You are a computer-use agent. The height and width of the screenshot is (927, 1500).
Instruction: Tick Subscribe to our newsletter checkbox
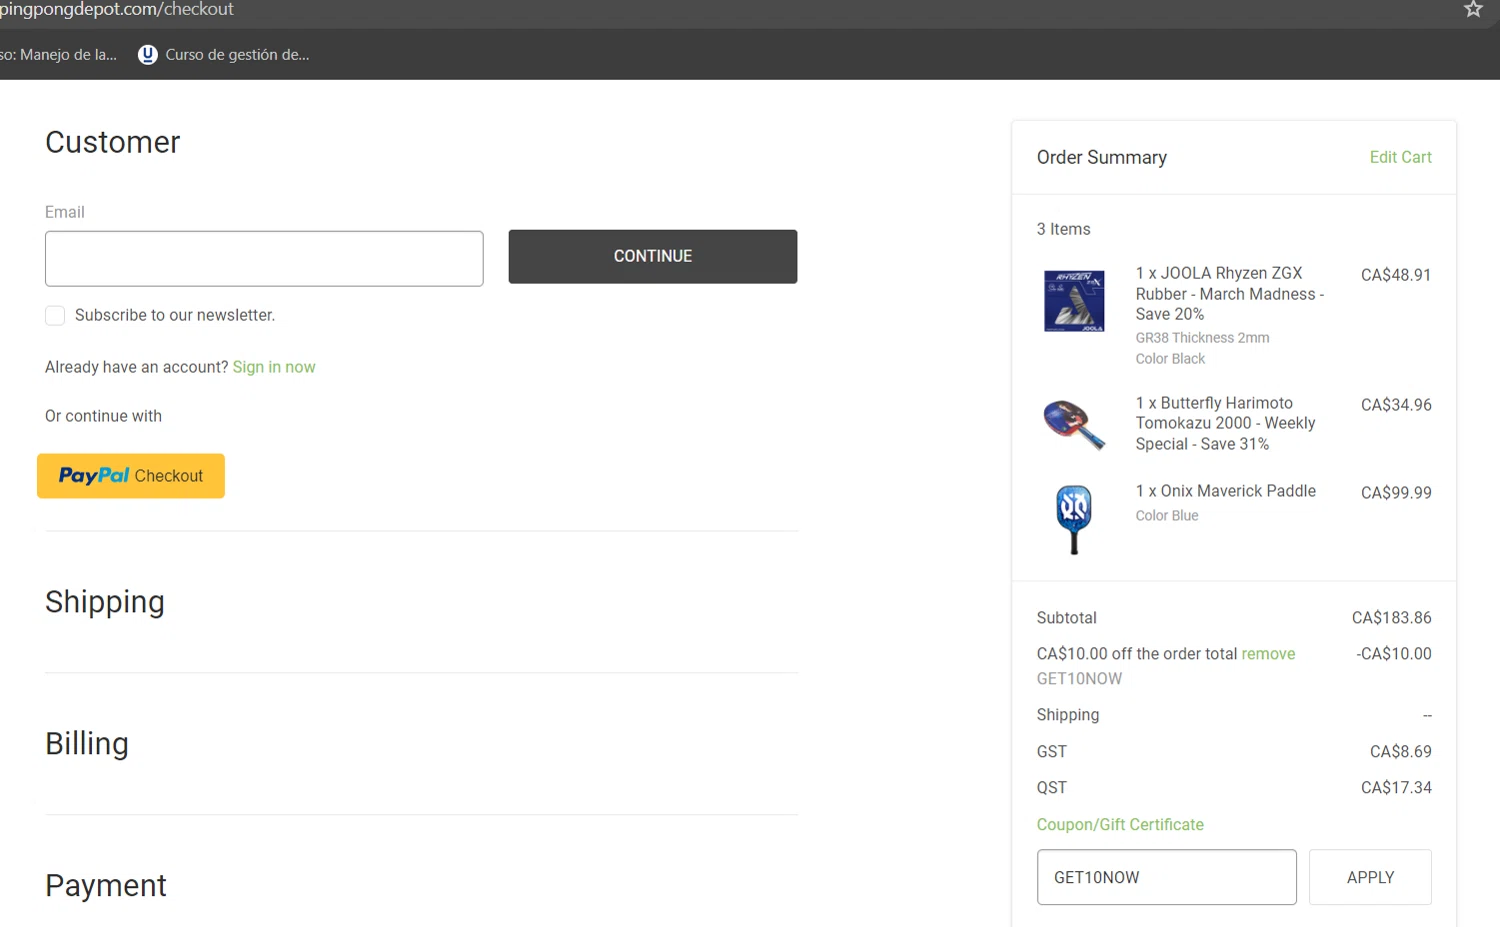pos(55,316)
